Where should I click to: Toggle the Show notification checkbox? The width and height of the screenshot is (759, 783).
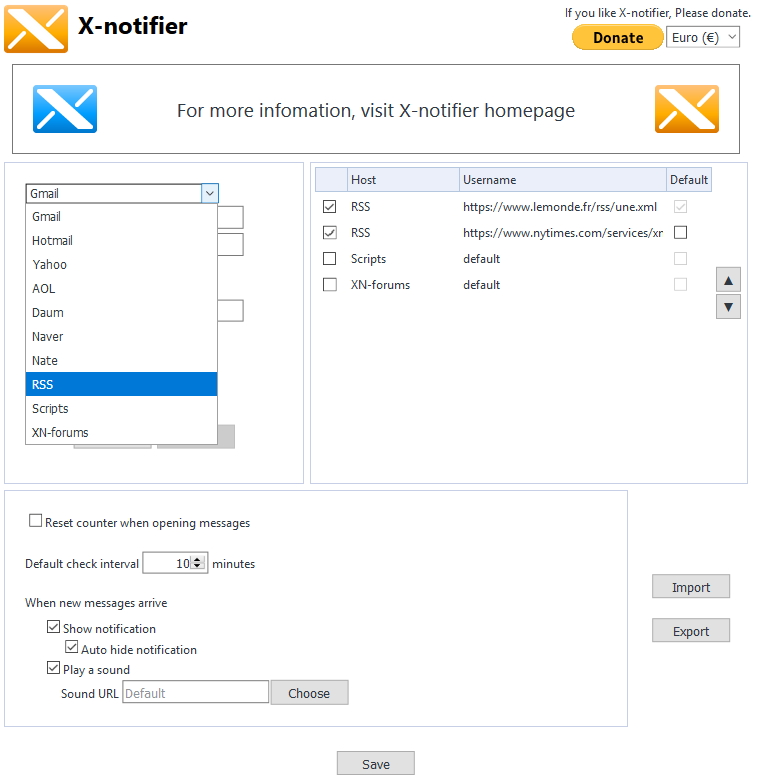[53, 627]
